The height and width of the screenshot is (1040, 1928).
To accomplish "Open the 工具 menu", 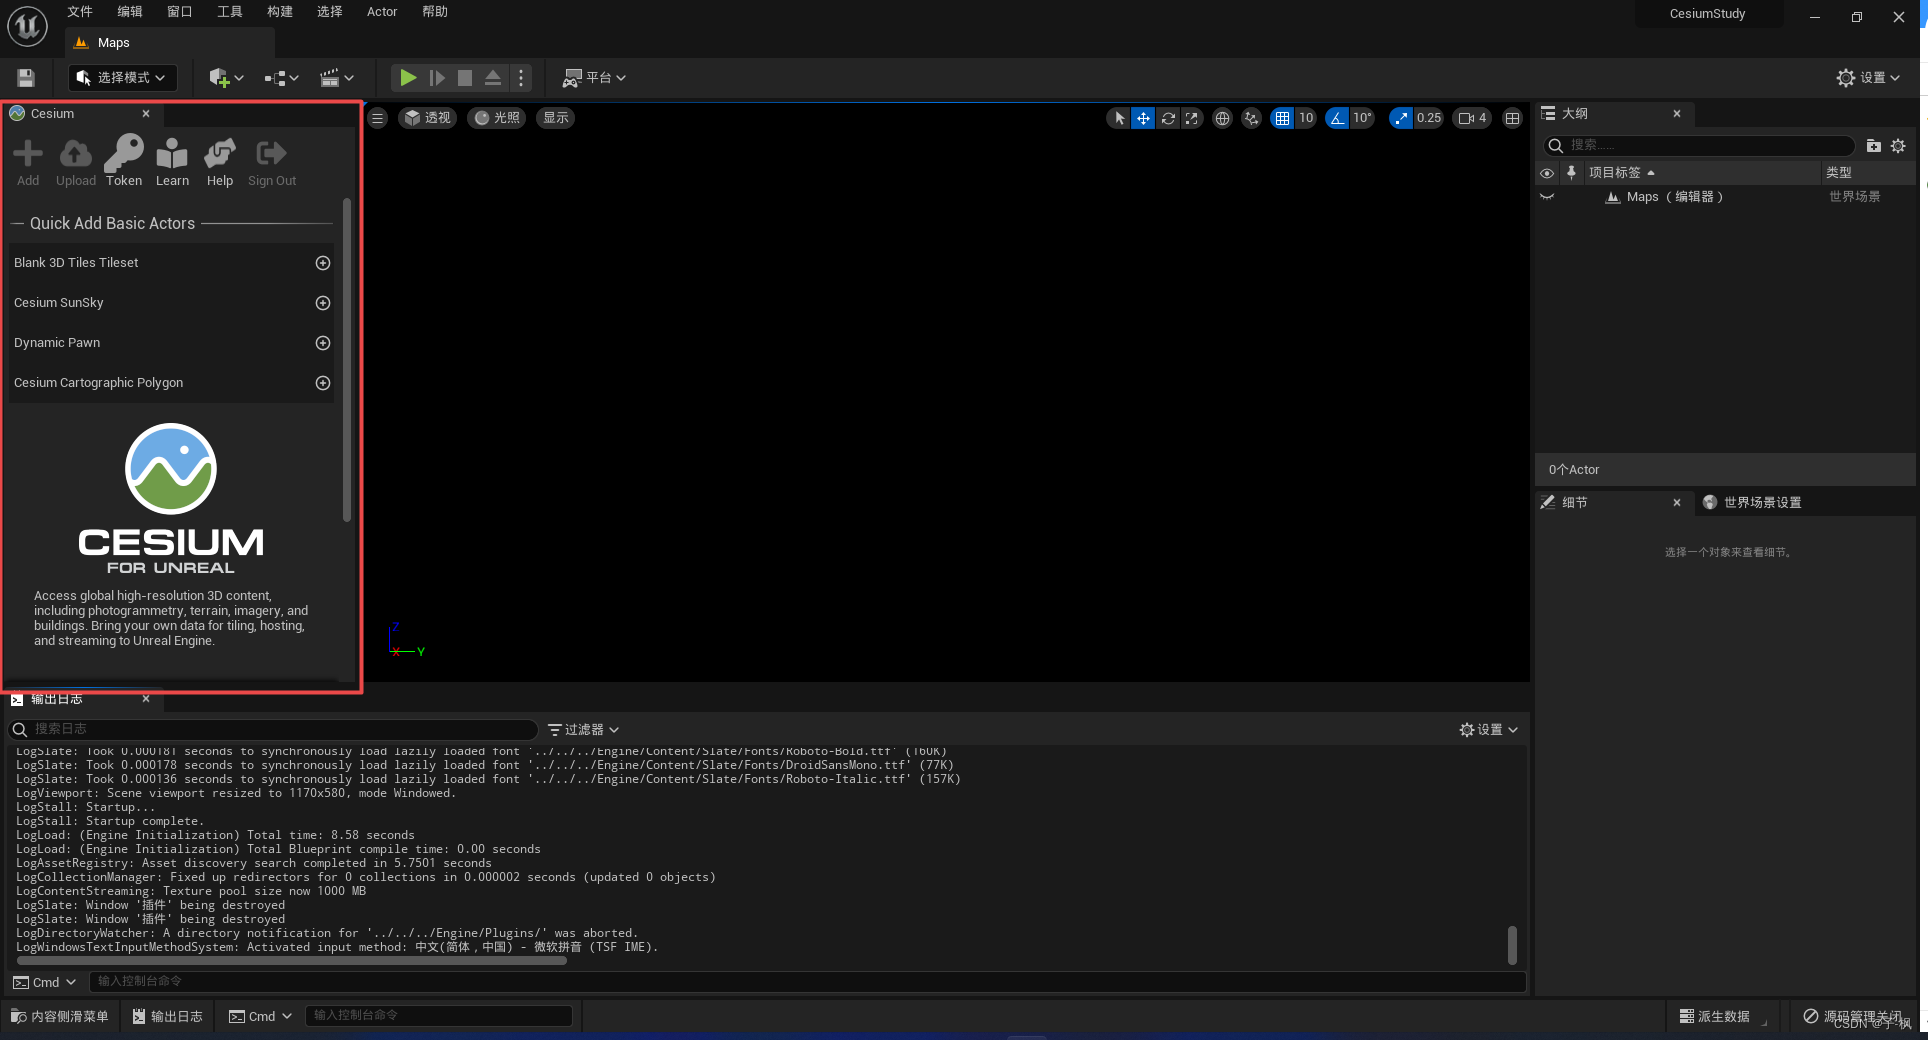I will (230, 12).
